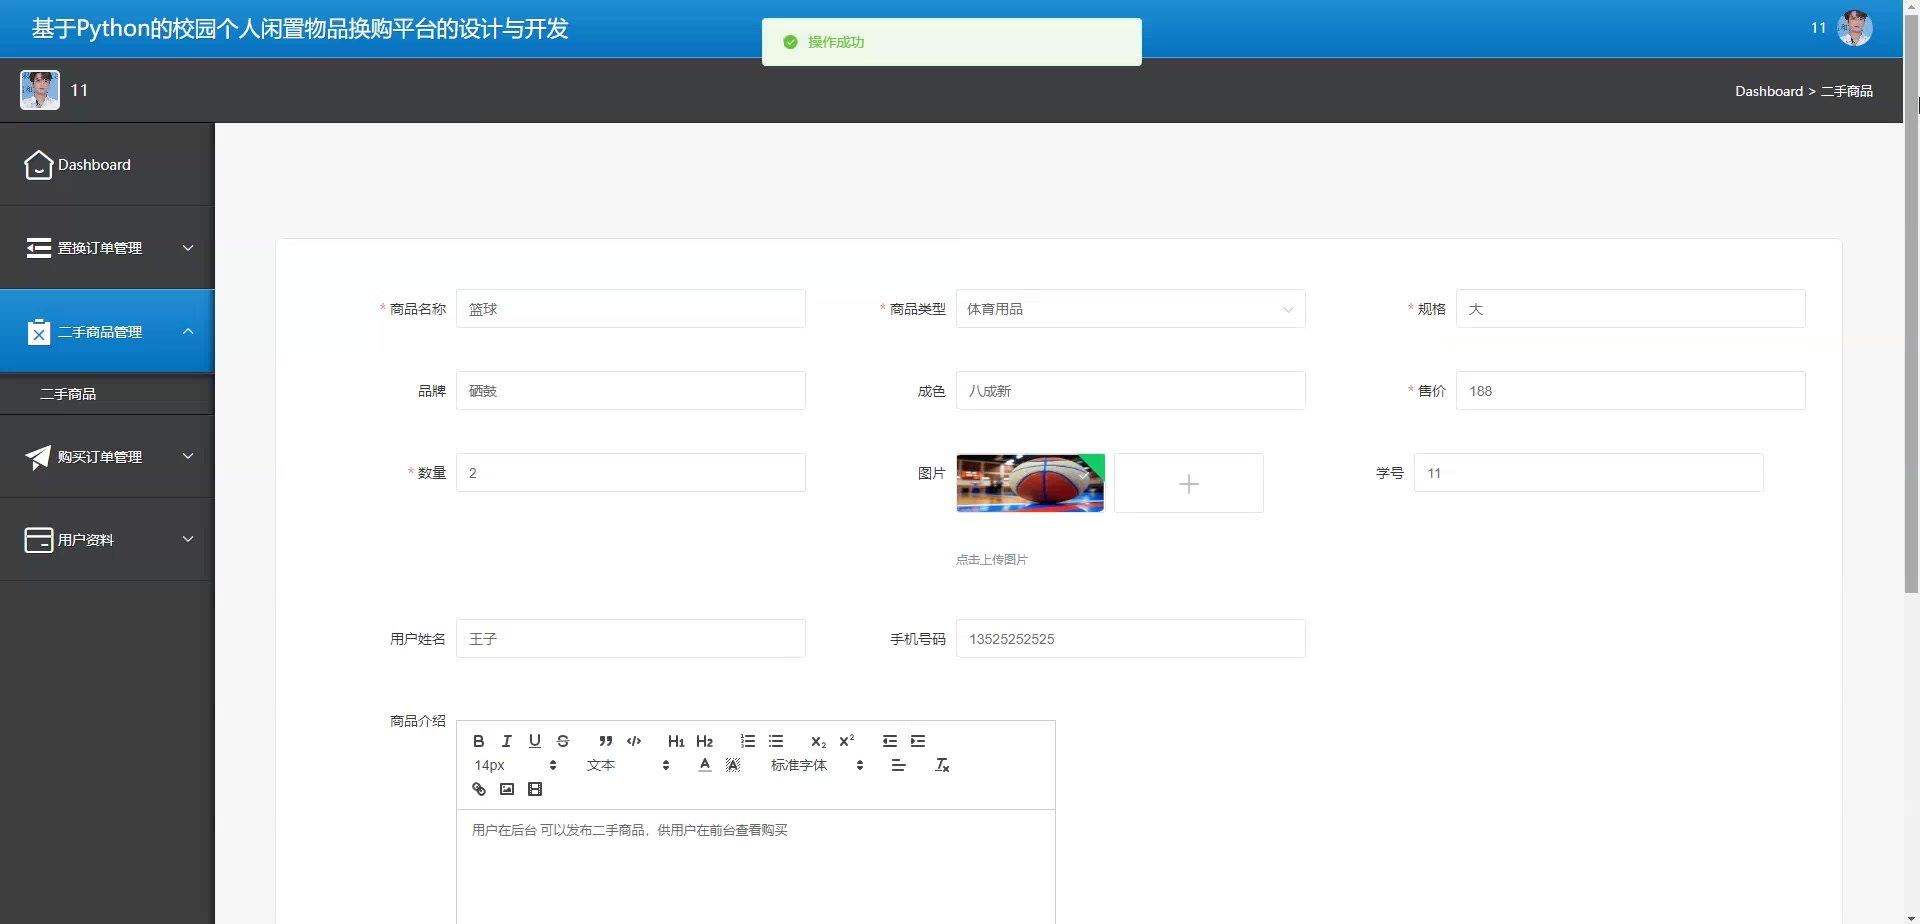This screenshot has height=924, width=1920.
Task: Expand the 用户资料 menu chevron
Action: pos(188,539)
